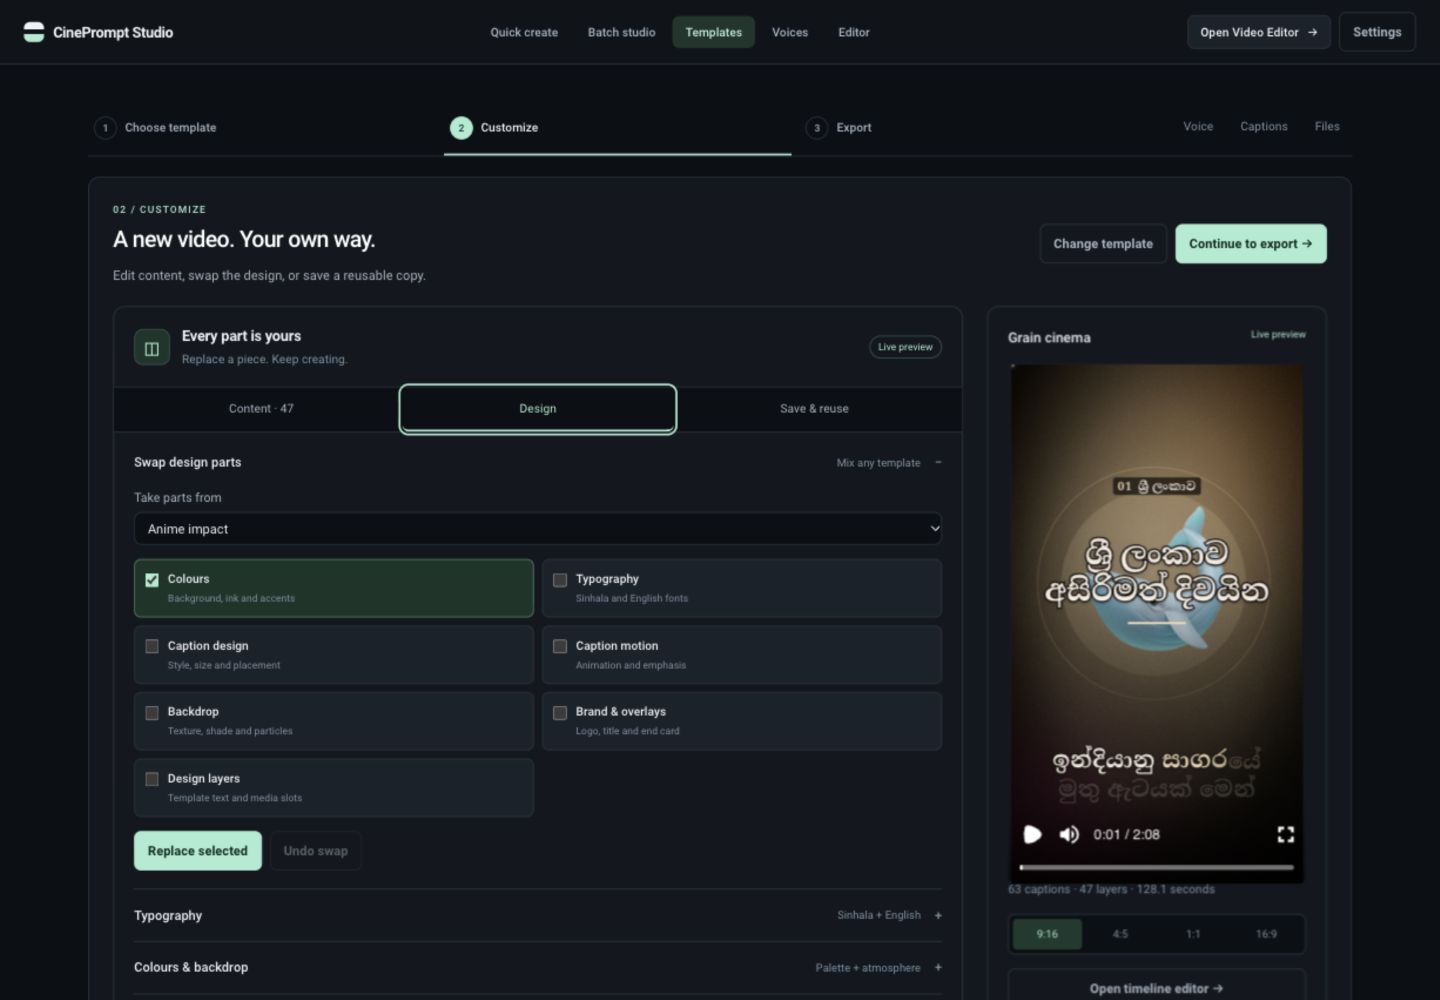Enter fullscreen on the video preview
Image resolution: width=1440 pixels, height=1000 pixels.
coord(1286,834)
